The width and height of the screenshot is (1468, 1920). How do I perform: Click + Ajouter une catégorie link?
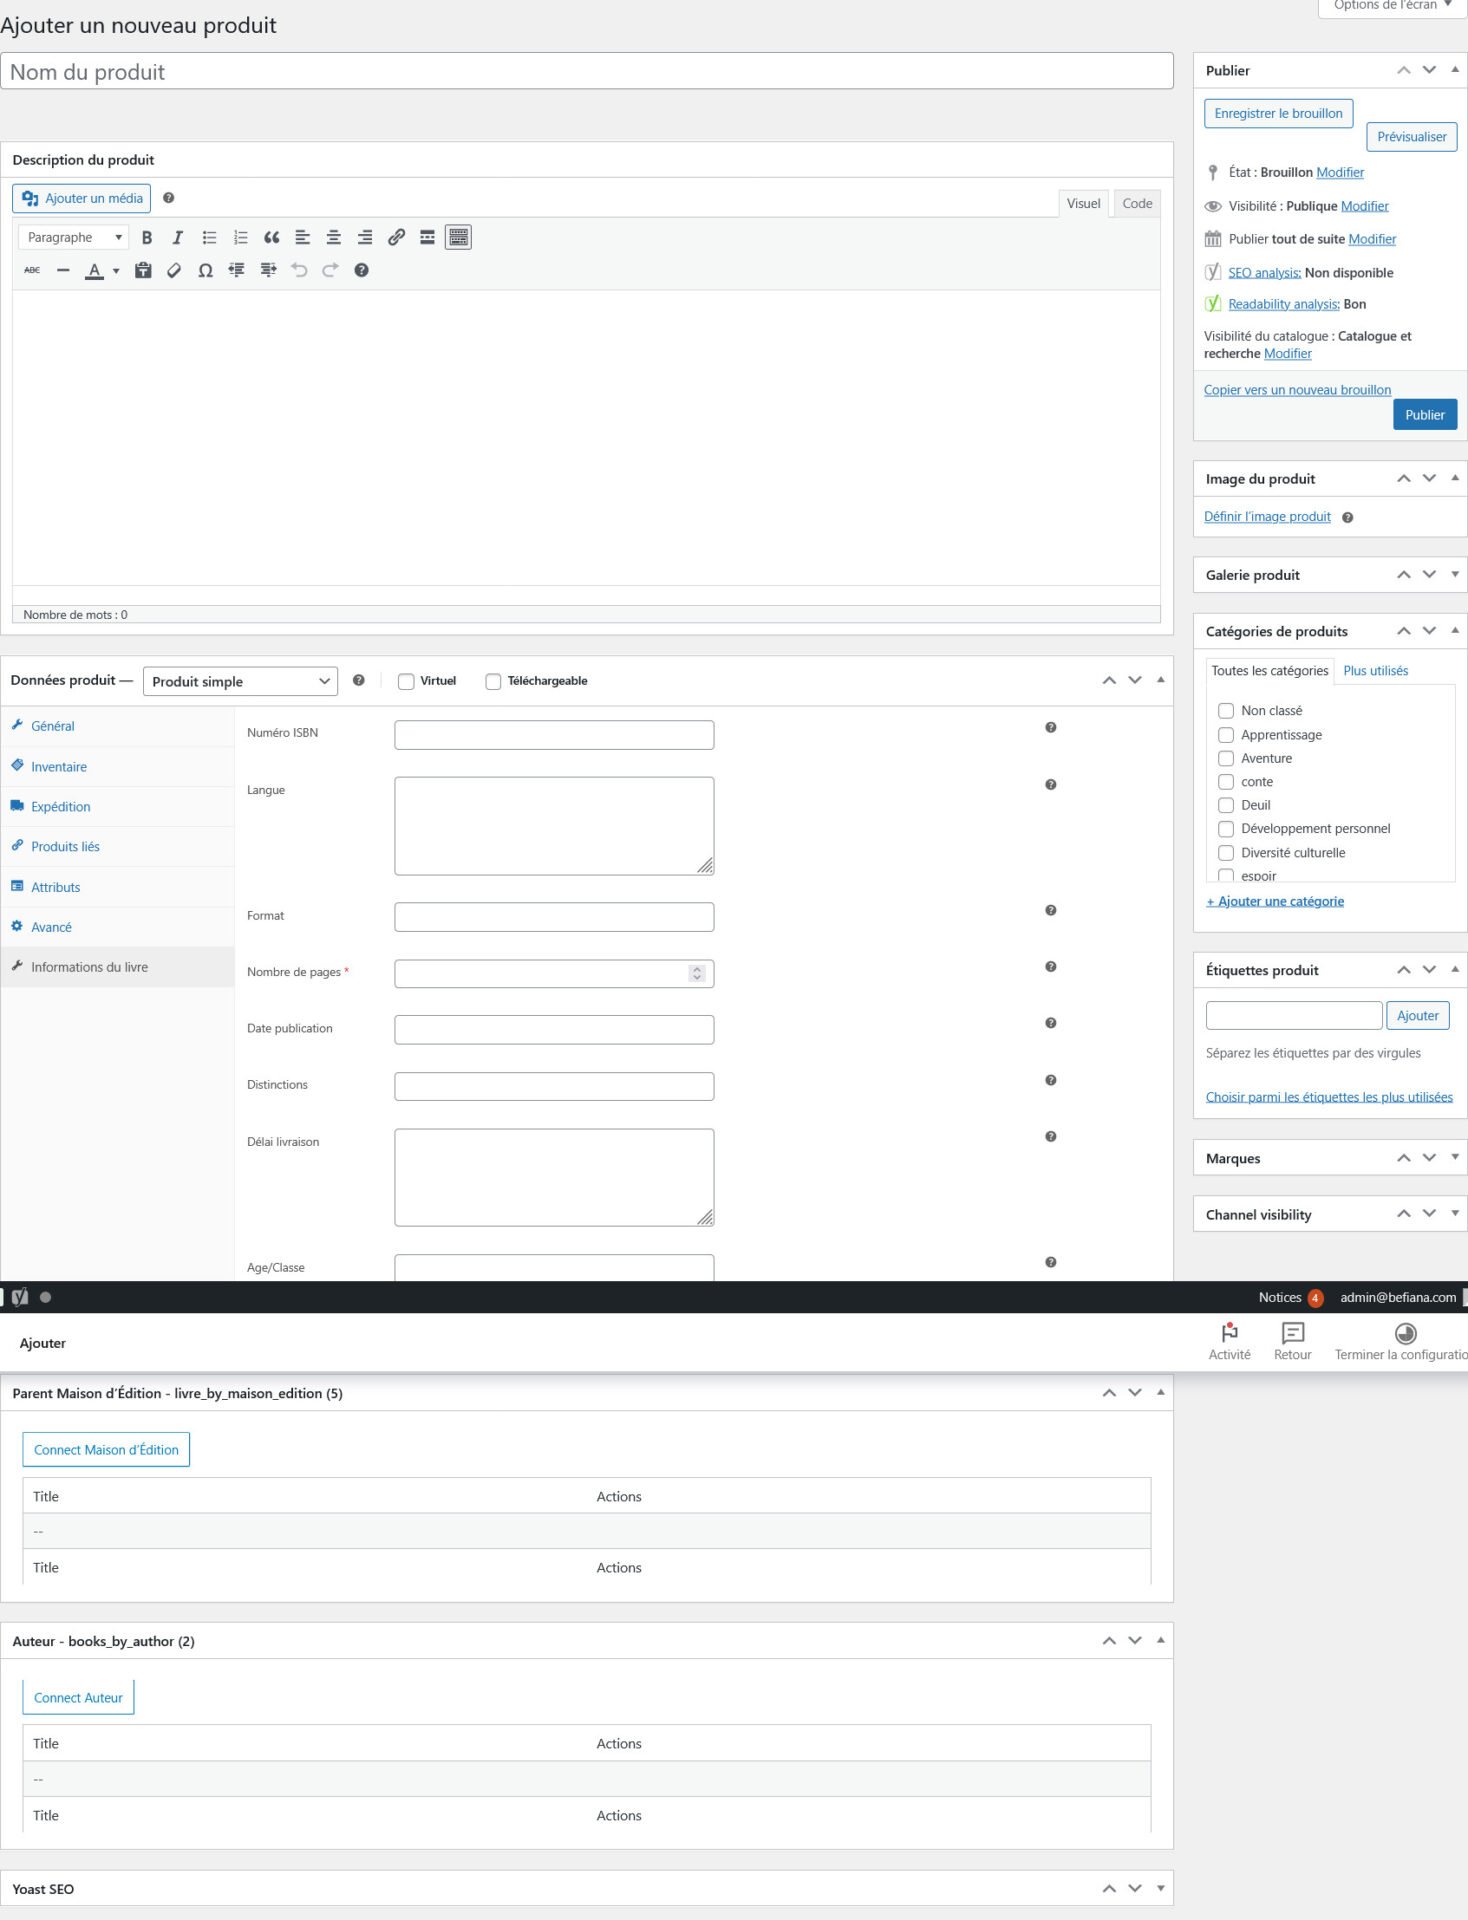click(x=1275, y=902)
